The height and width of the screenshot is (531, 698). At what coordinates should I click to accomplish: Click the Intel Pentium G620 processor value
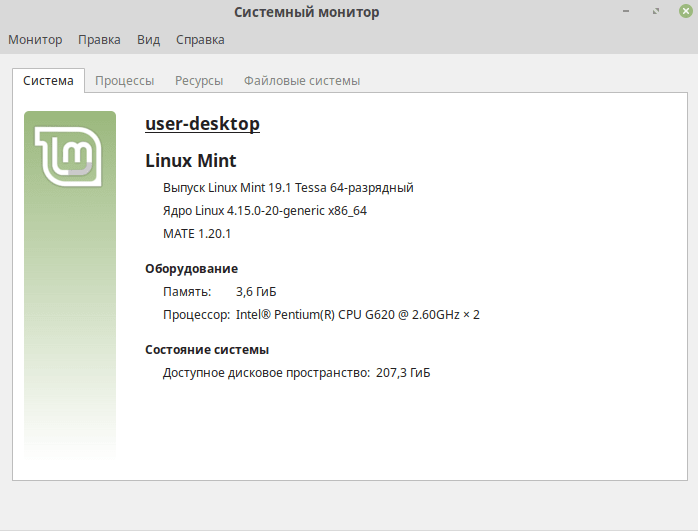pos(357,315)
